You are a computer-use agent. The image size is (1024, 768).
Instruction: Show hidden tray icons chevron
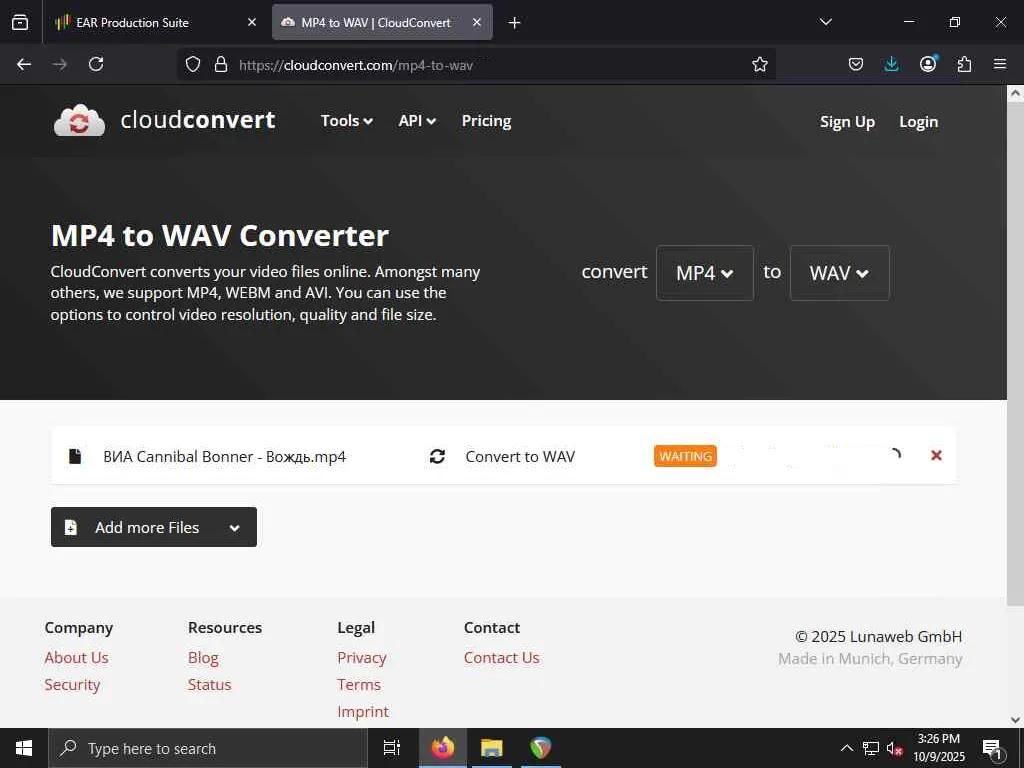[x=846, y=748]
